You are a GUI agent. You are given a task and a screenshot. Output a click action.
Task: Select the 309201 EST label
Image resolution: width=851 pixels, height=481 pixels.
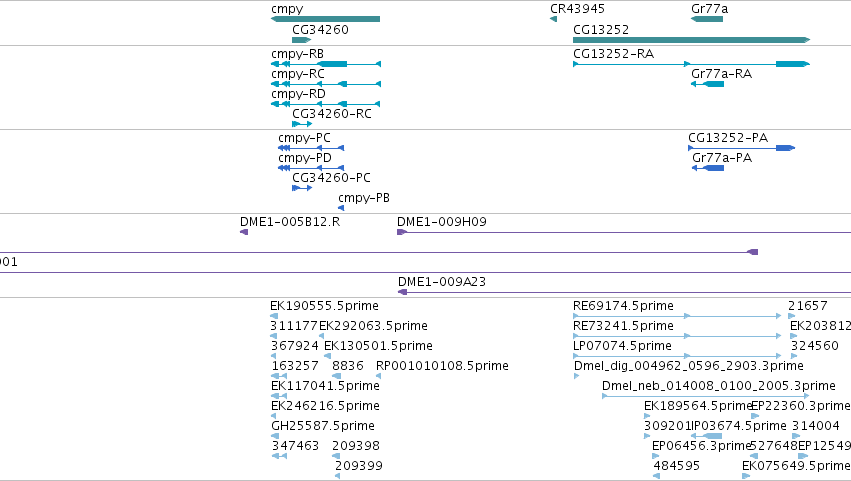point(668,426)
